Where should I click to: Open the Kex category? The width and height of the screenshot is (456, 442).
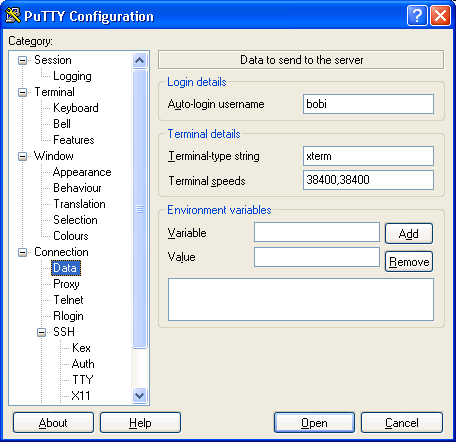pyautogui.click(x=81, y=348)
